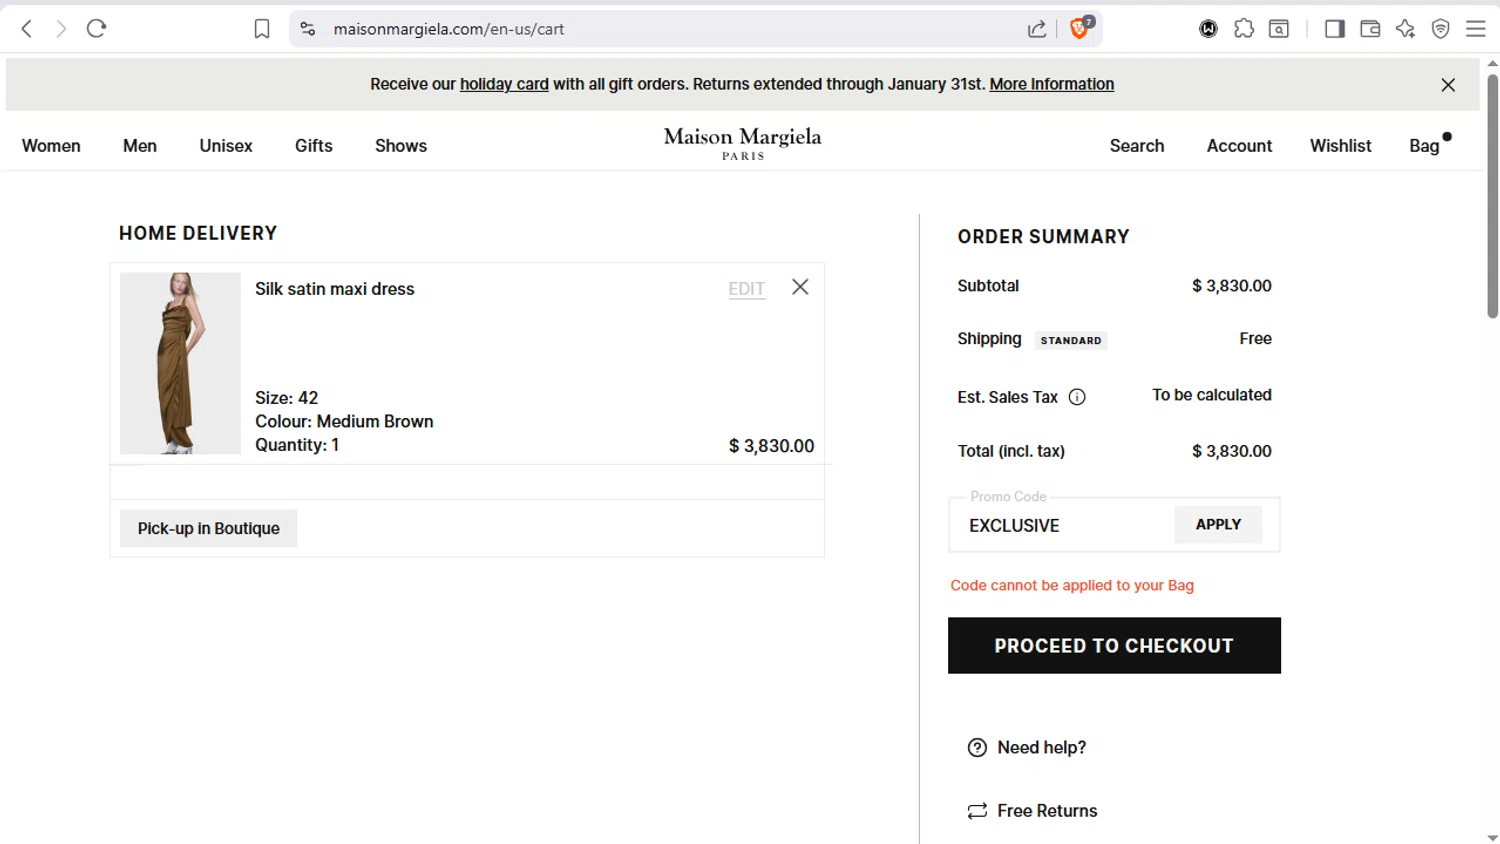The image size is (1500, 844).
Task: Click the circular extension icon left of puzzle
Action: 1209,29
